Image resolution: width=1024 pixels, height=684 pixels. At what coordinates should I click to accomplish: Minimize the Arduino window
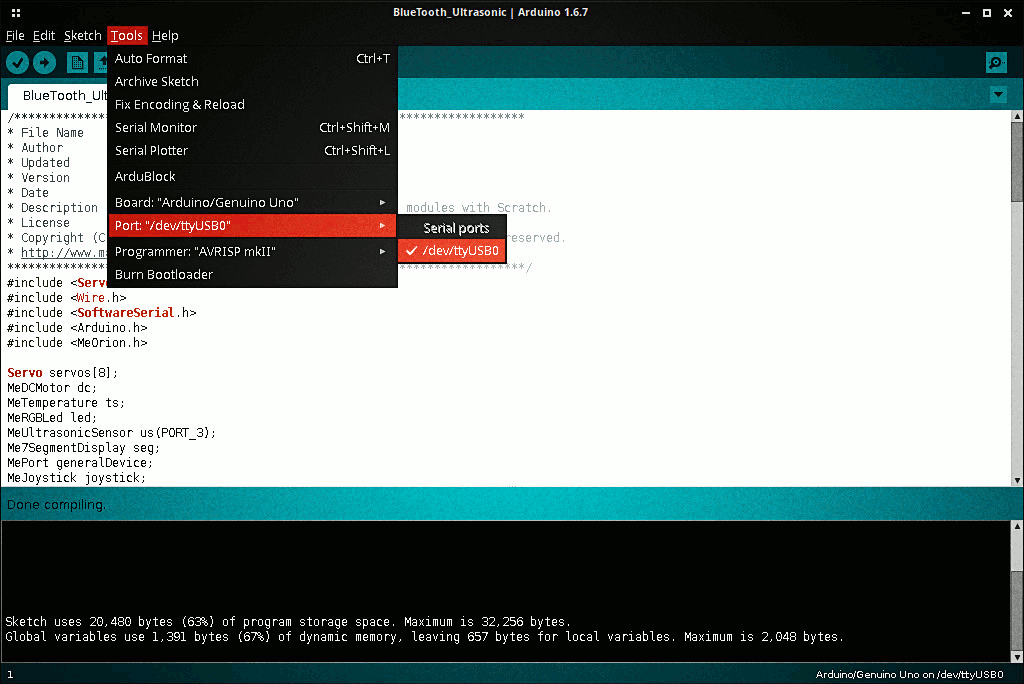[966, 12]
